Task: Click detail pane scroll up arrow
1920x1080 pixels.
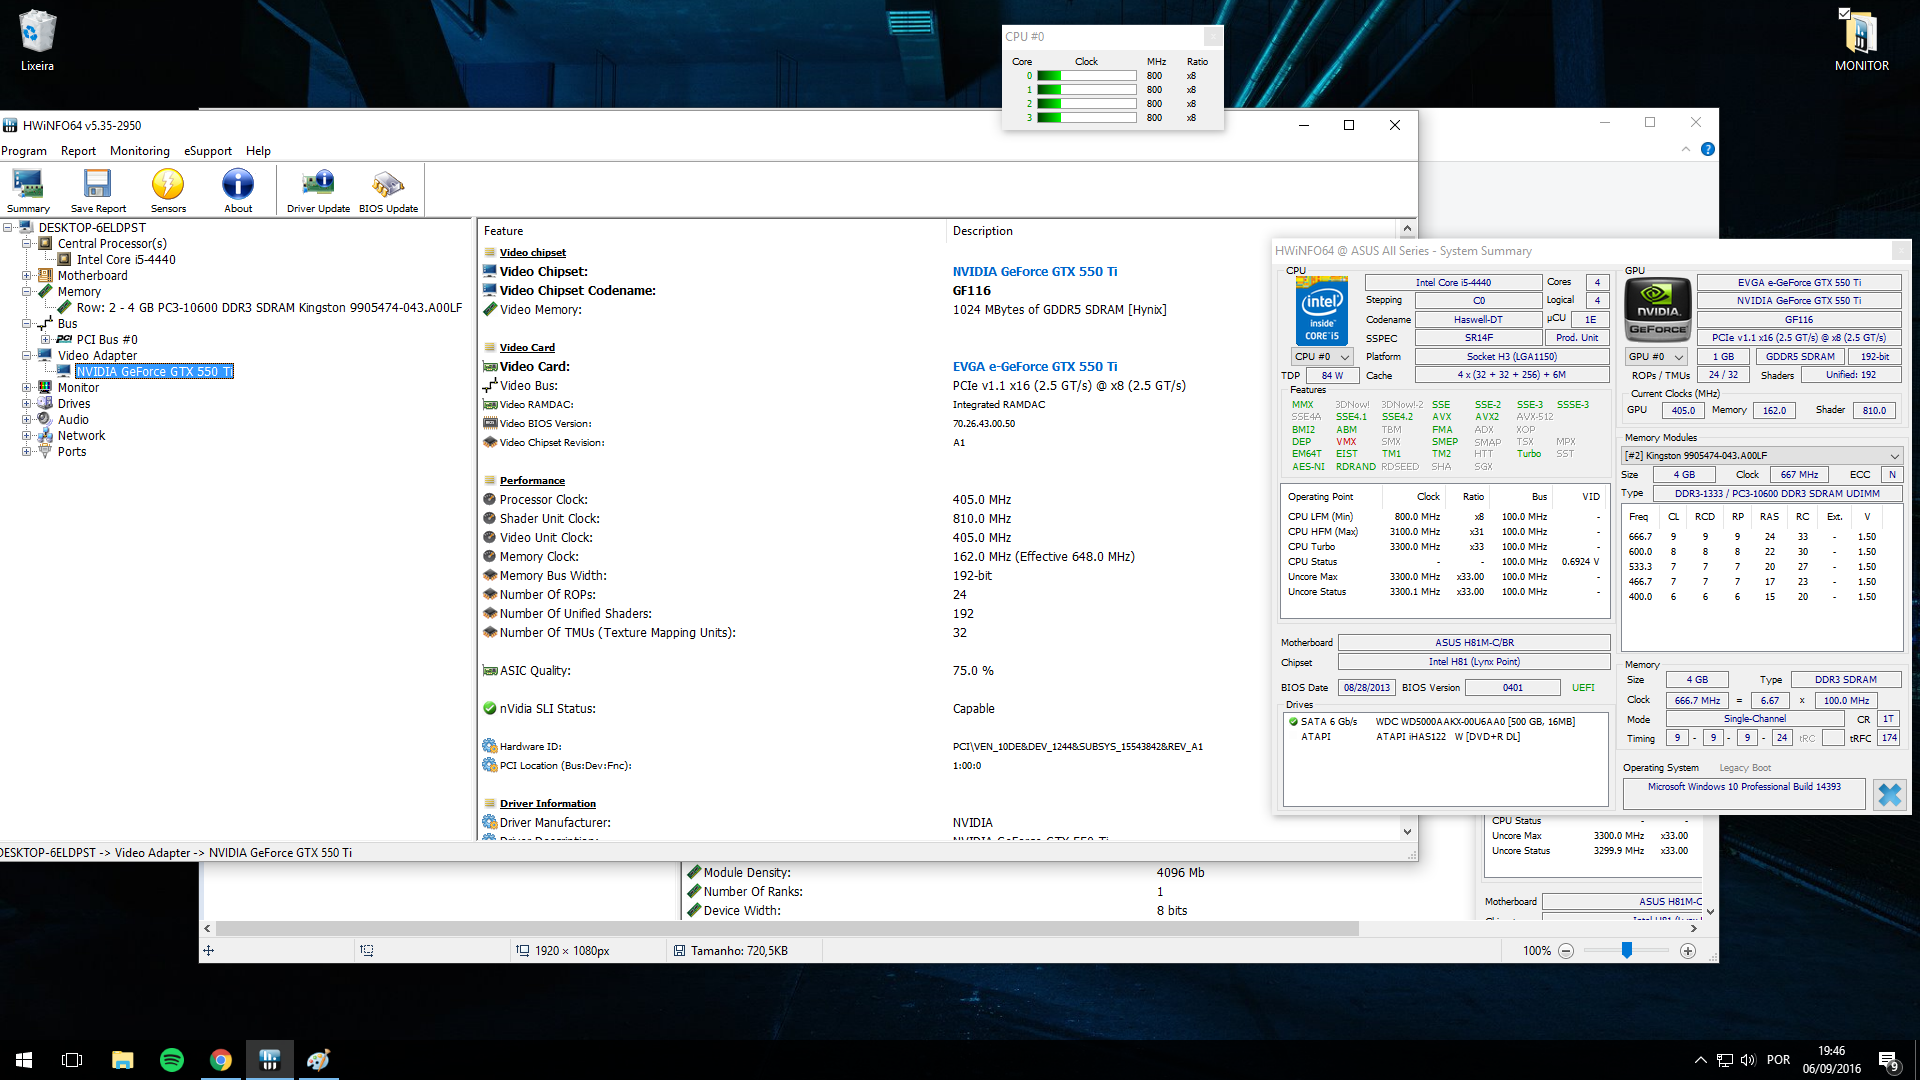Action: pos(1407,229)
